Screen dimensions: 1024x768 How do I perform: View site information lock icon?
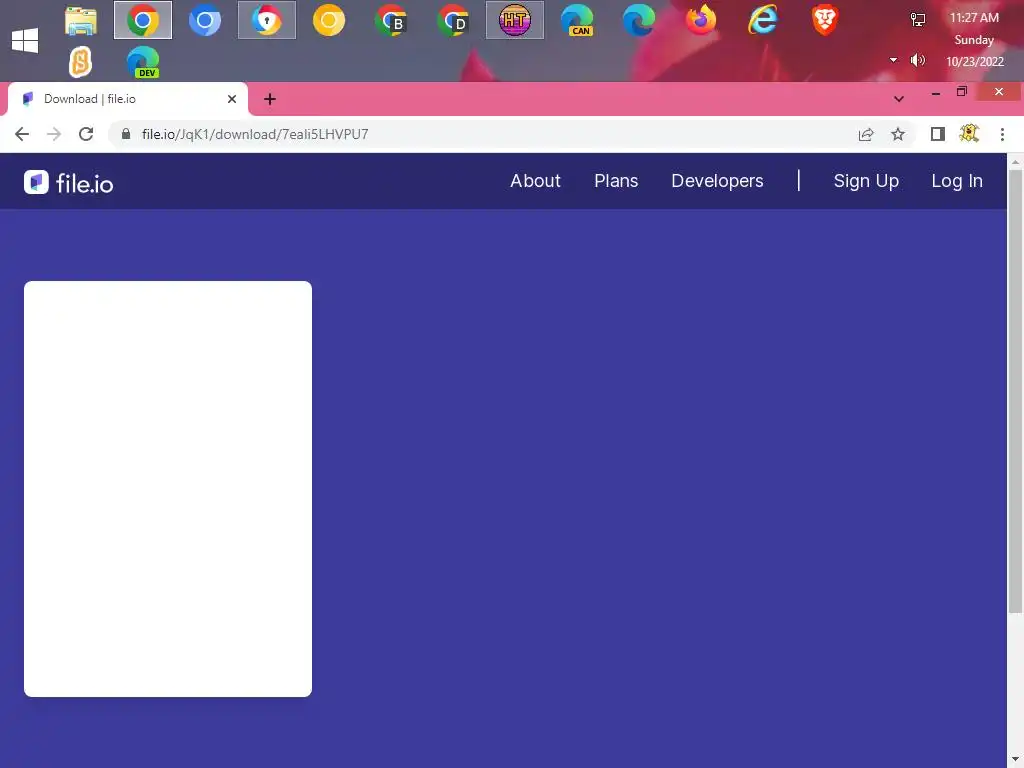point(126,134)
